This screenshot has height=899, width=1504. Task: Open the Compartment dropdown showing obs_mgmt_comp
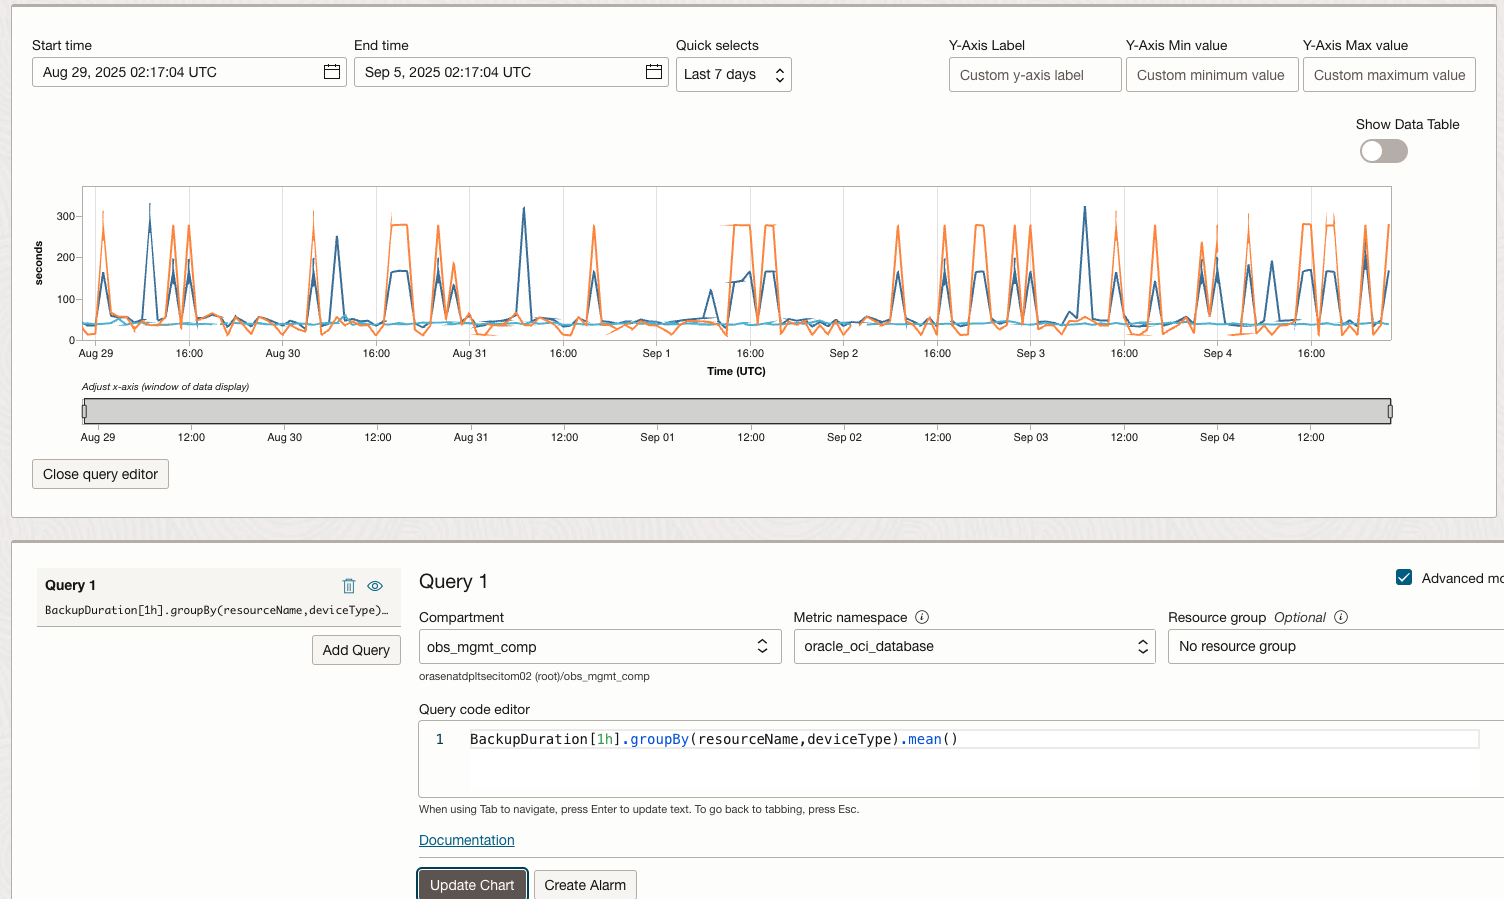tap(599, 646)
